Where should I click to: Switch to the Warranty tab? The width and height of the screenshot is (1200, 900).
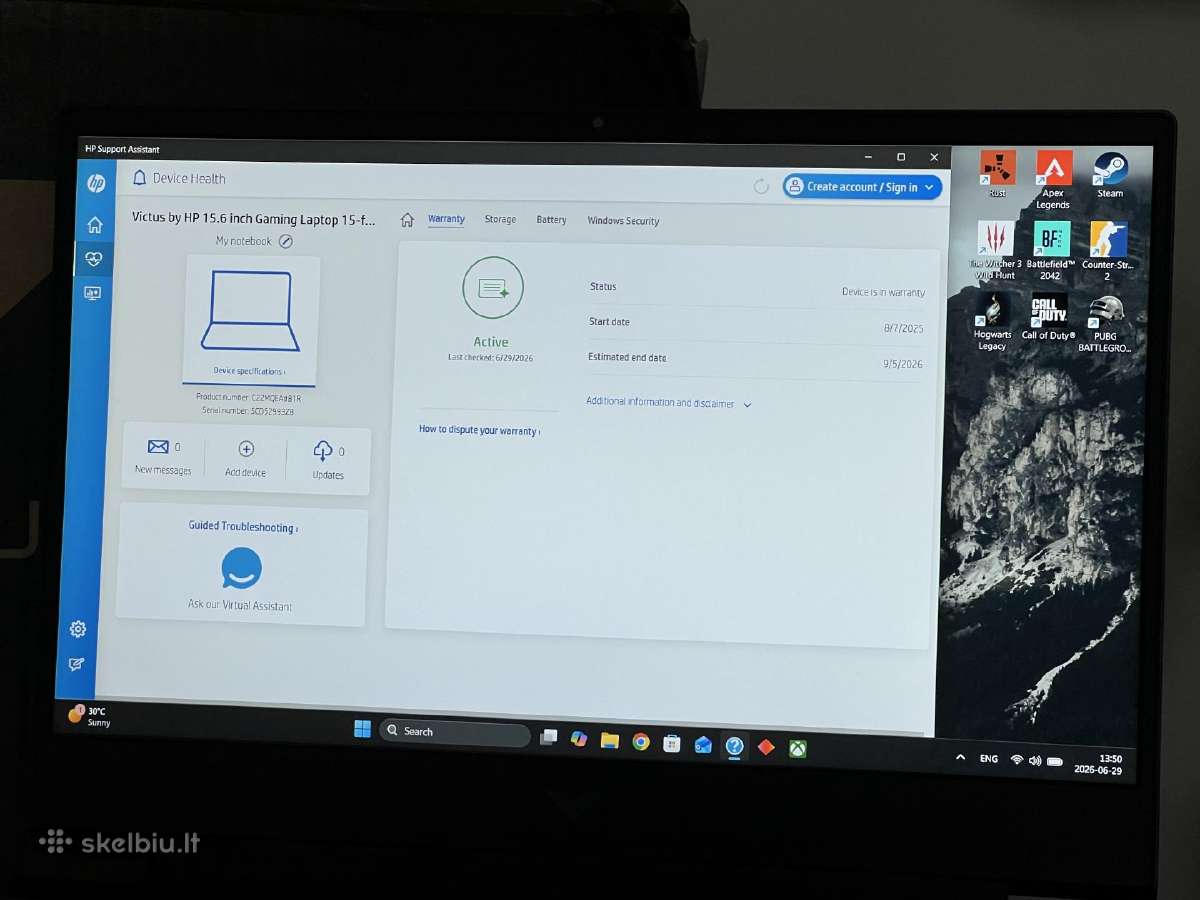[x=446, y=219]
